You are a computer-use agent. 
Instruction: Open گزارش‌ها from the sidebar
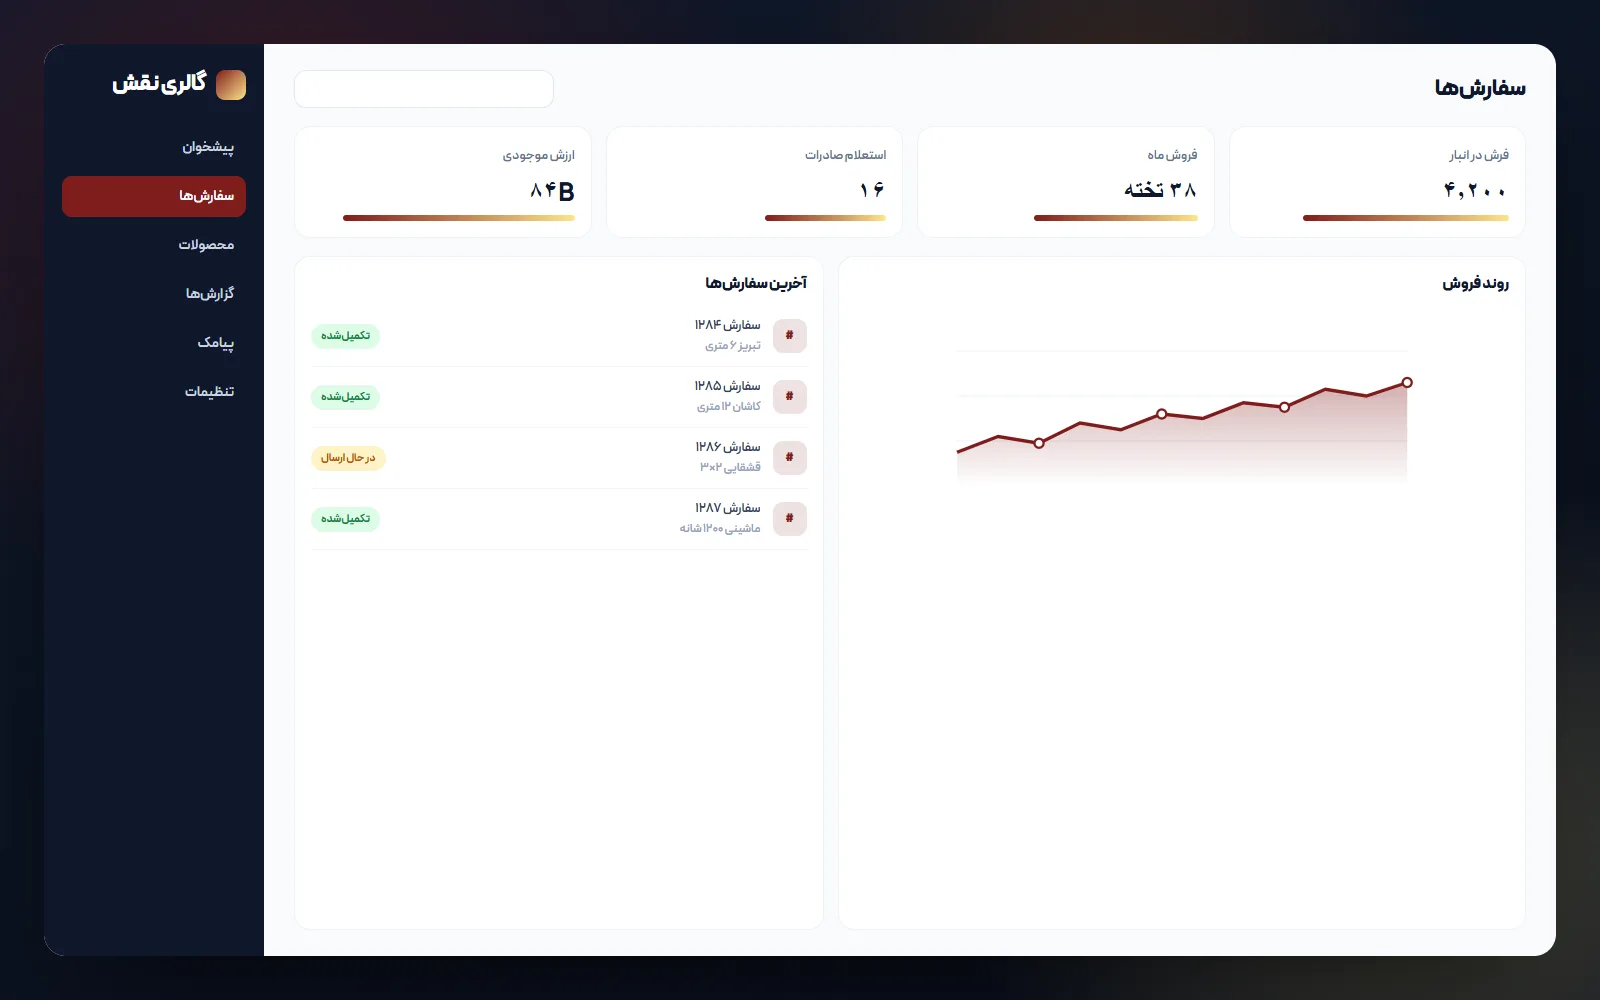point(154,294)
